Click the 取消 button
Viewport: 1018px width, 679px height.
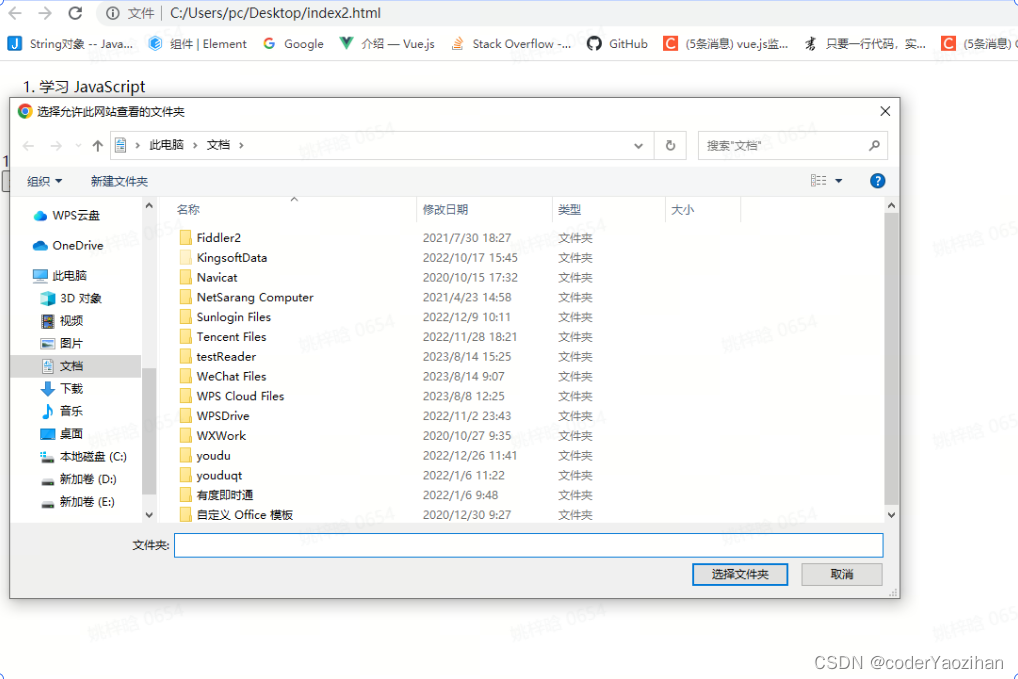click(843, 574)
